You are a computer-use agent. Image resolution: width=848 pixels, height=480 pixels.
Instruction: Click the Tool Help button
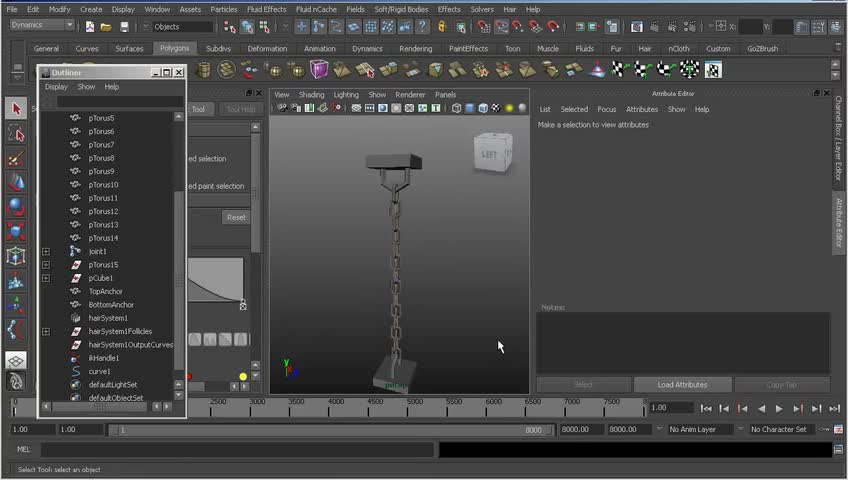[241, 109]
